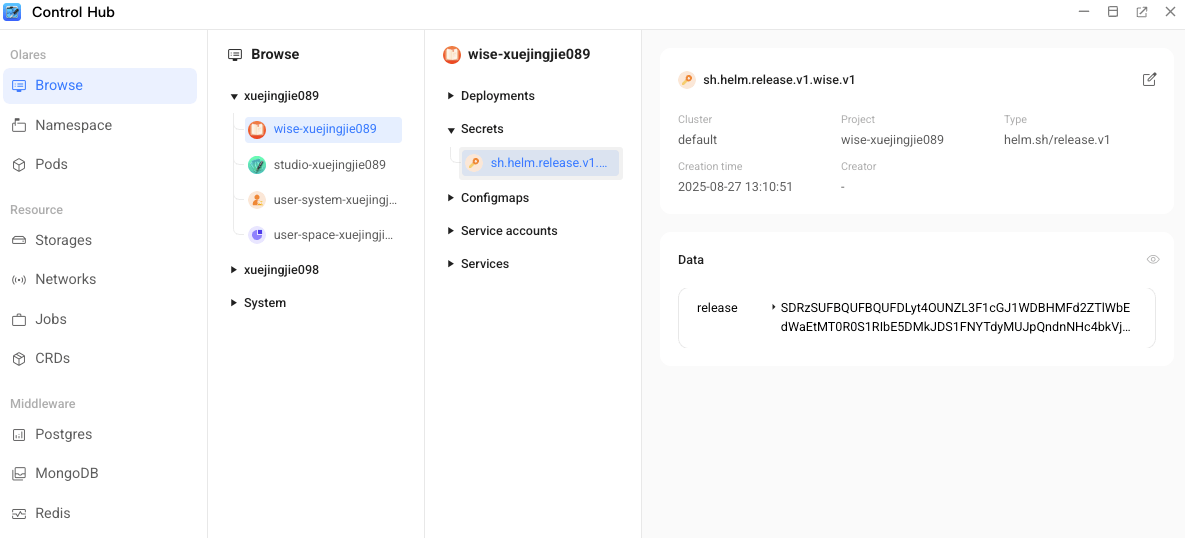The image size is (1185, 538).
Task: Open Namespace from the sidebar
Action: click(x=73, y=126)
